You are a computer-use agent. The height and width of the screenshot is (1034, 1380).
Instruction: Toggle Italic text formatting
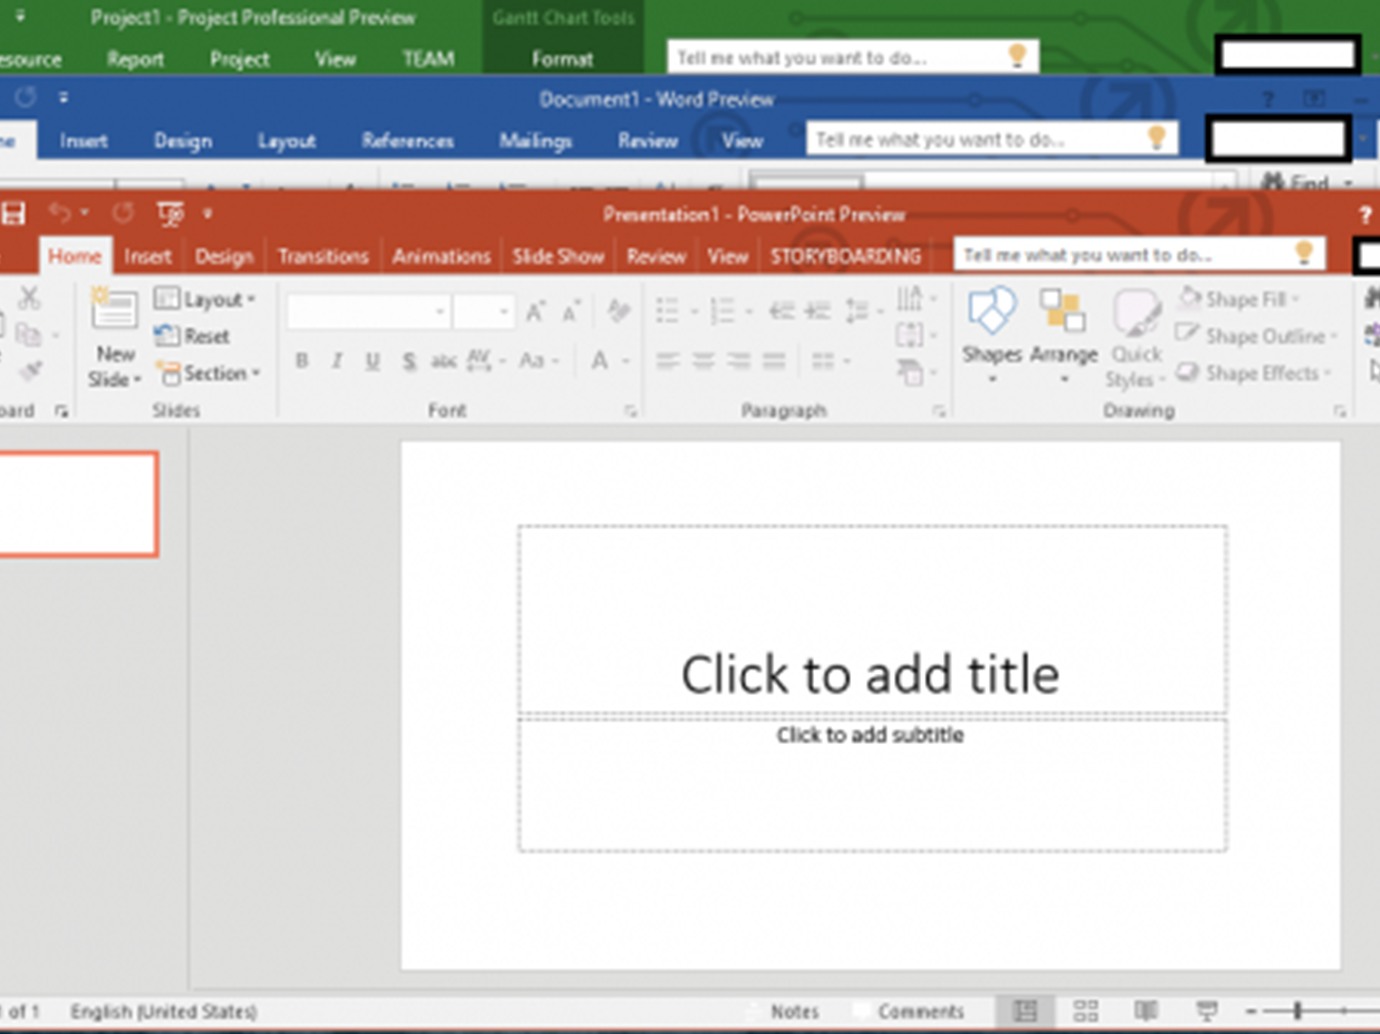click(x=337, y=361)
